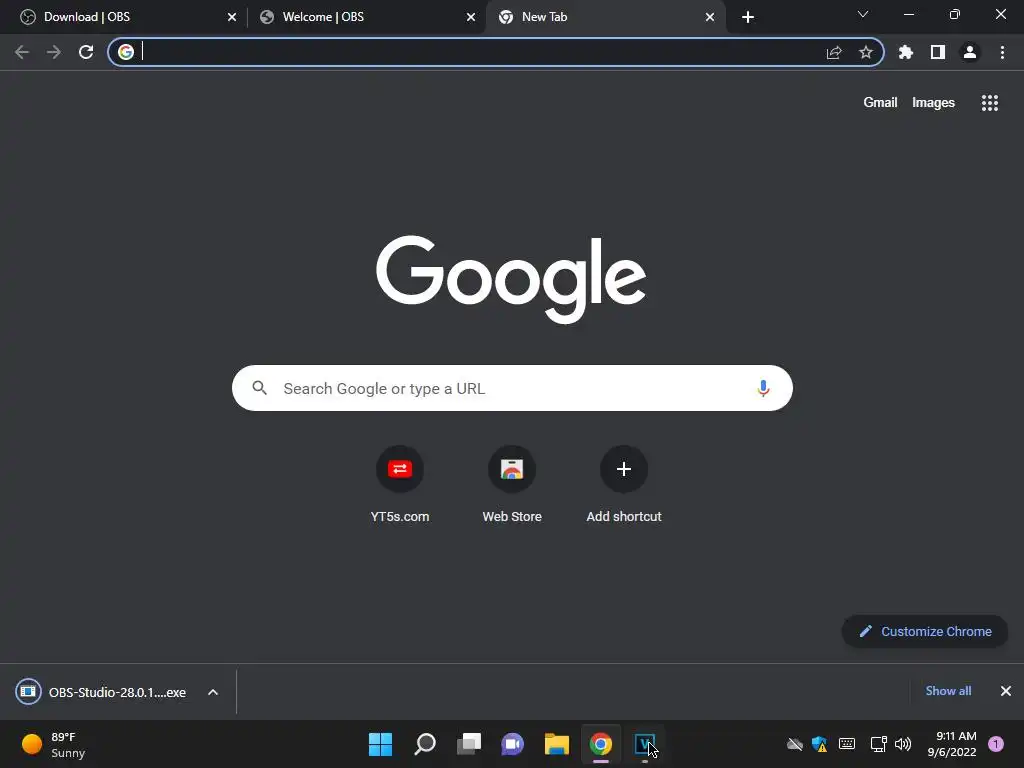Show all downloads
1024x768 pixels.
coord(948,691)
